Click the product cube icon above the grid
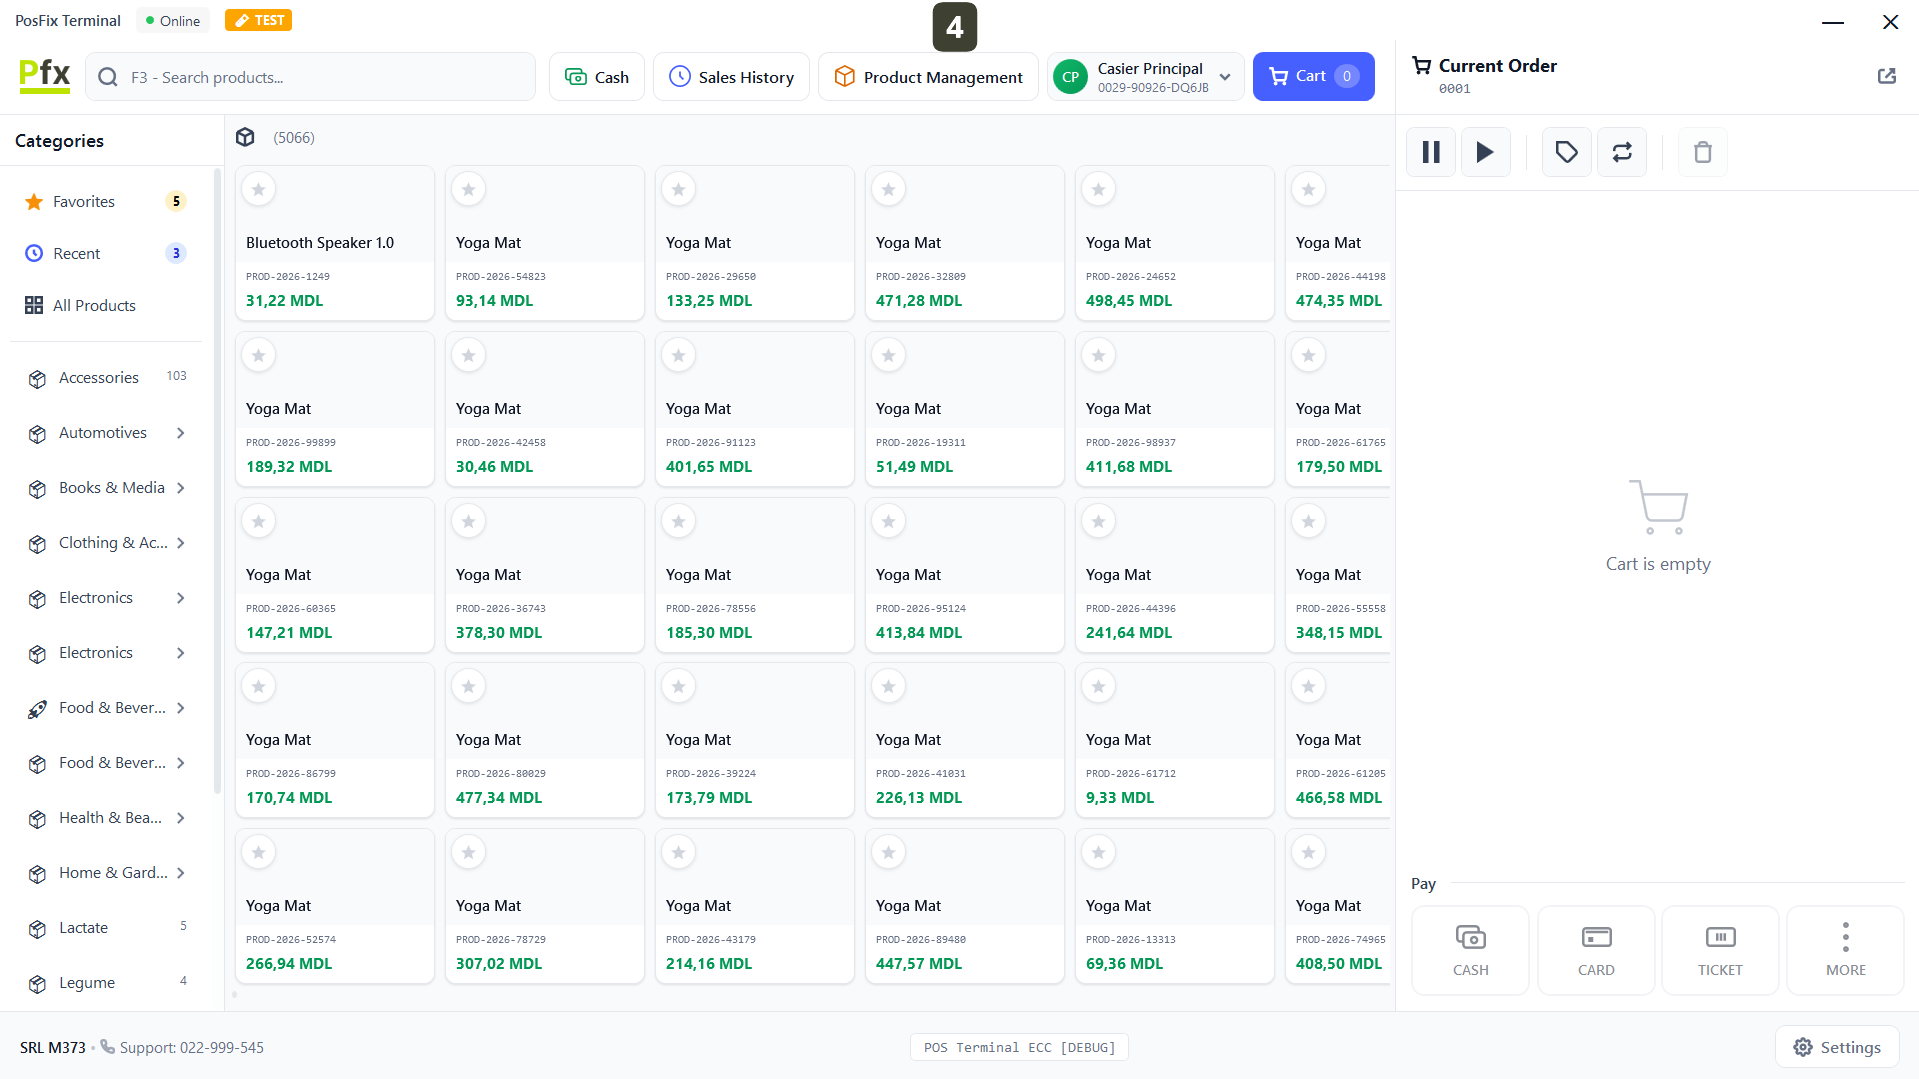1919x1079 pixels. click(x=245, y=137)
